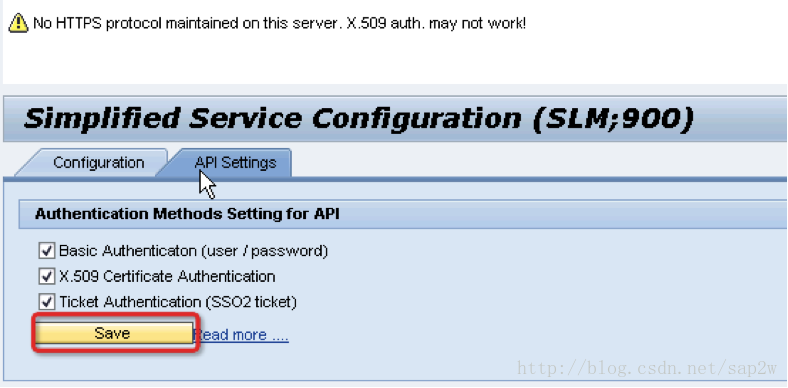This screenshot has width=788, height=388.
Task: Select the No HTTPS protocol warning message
Action: click(279, 23)
